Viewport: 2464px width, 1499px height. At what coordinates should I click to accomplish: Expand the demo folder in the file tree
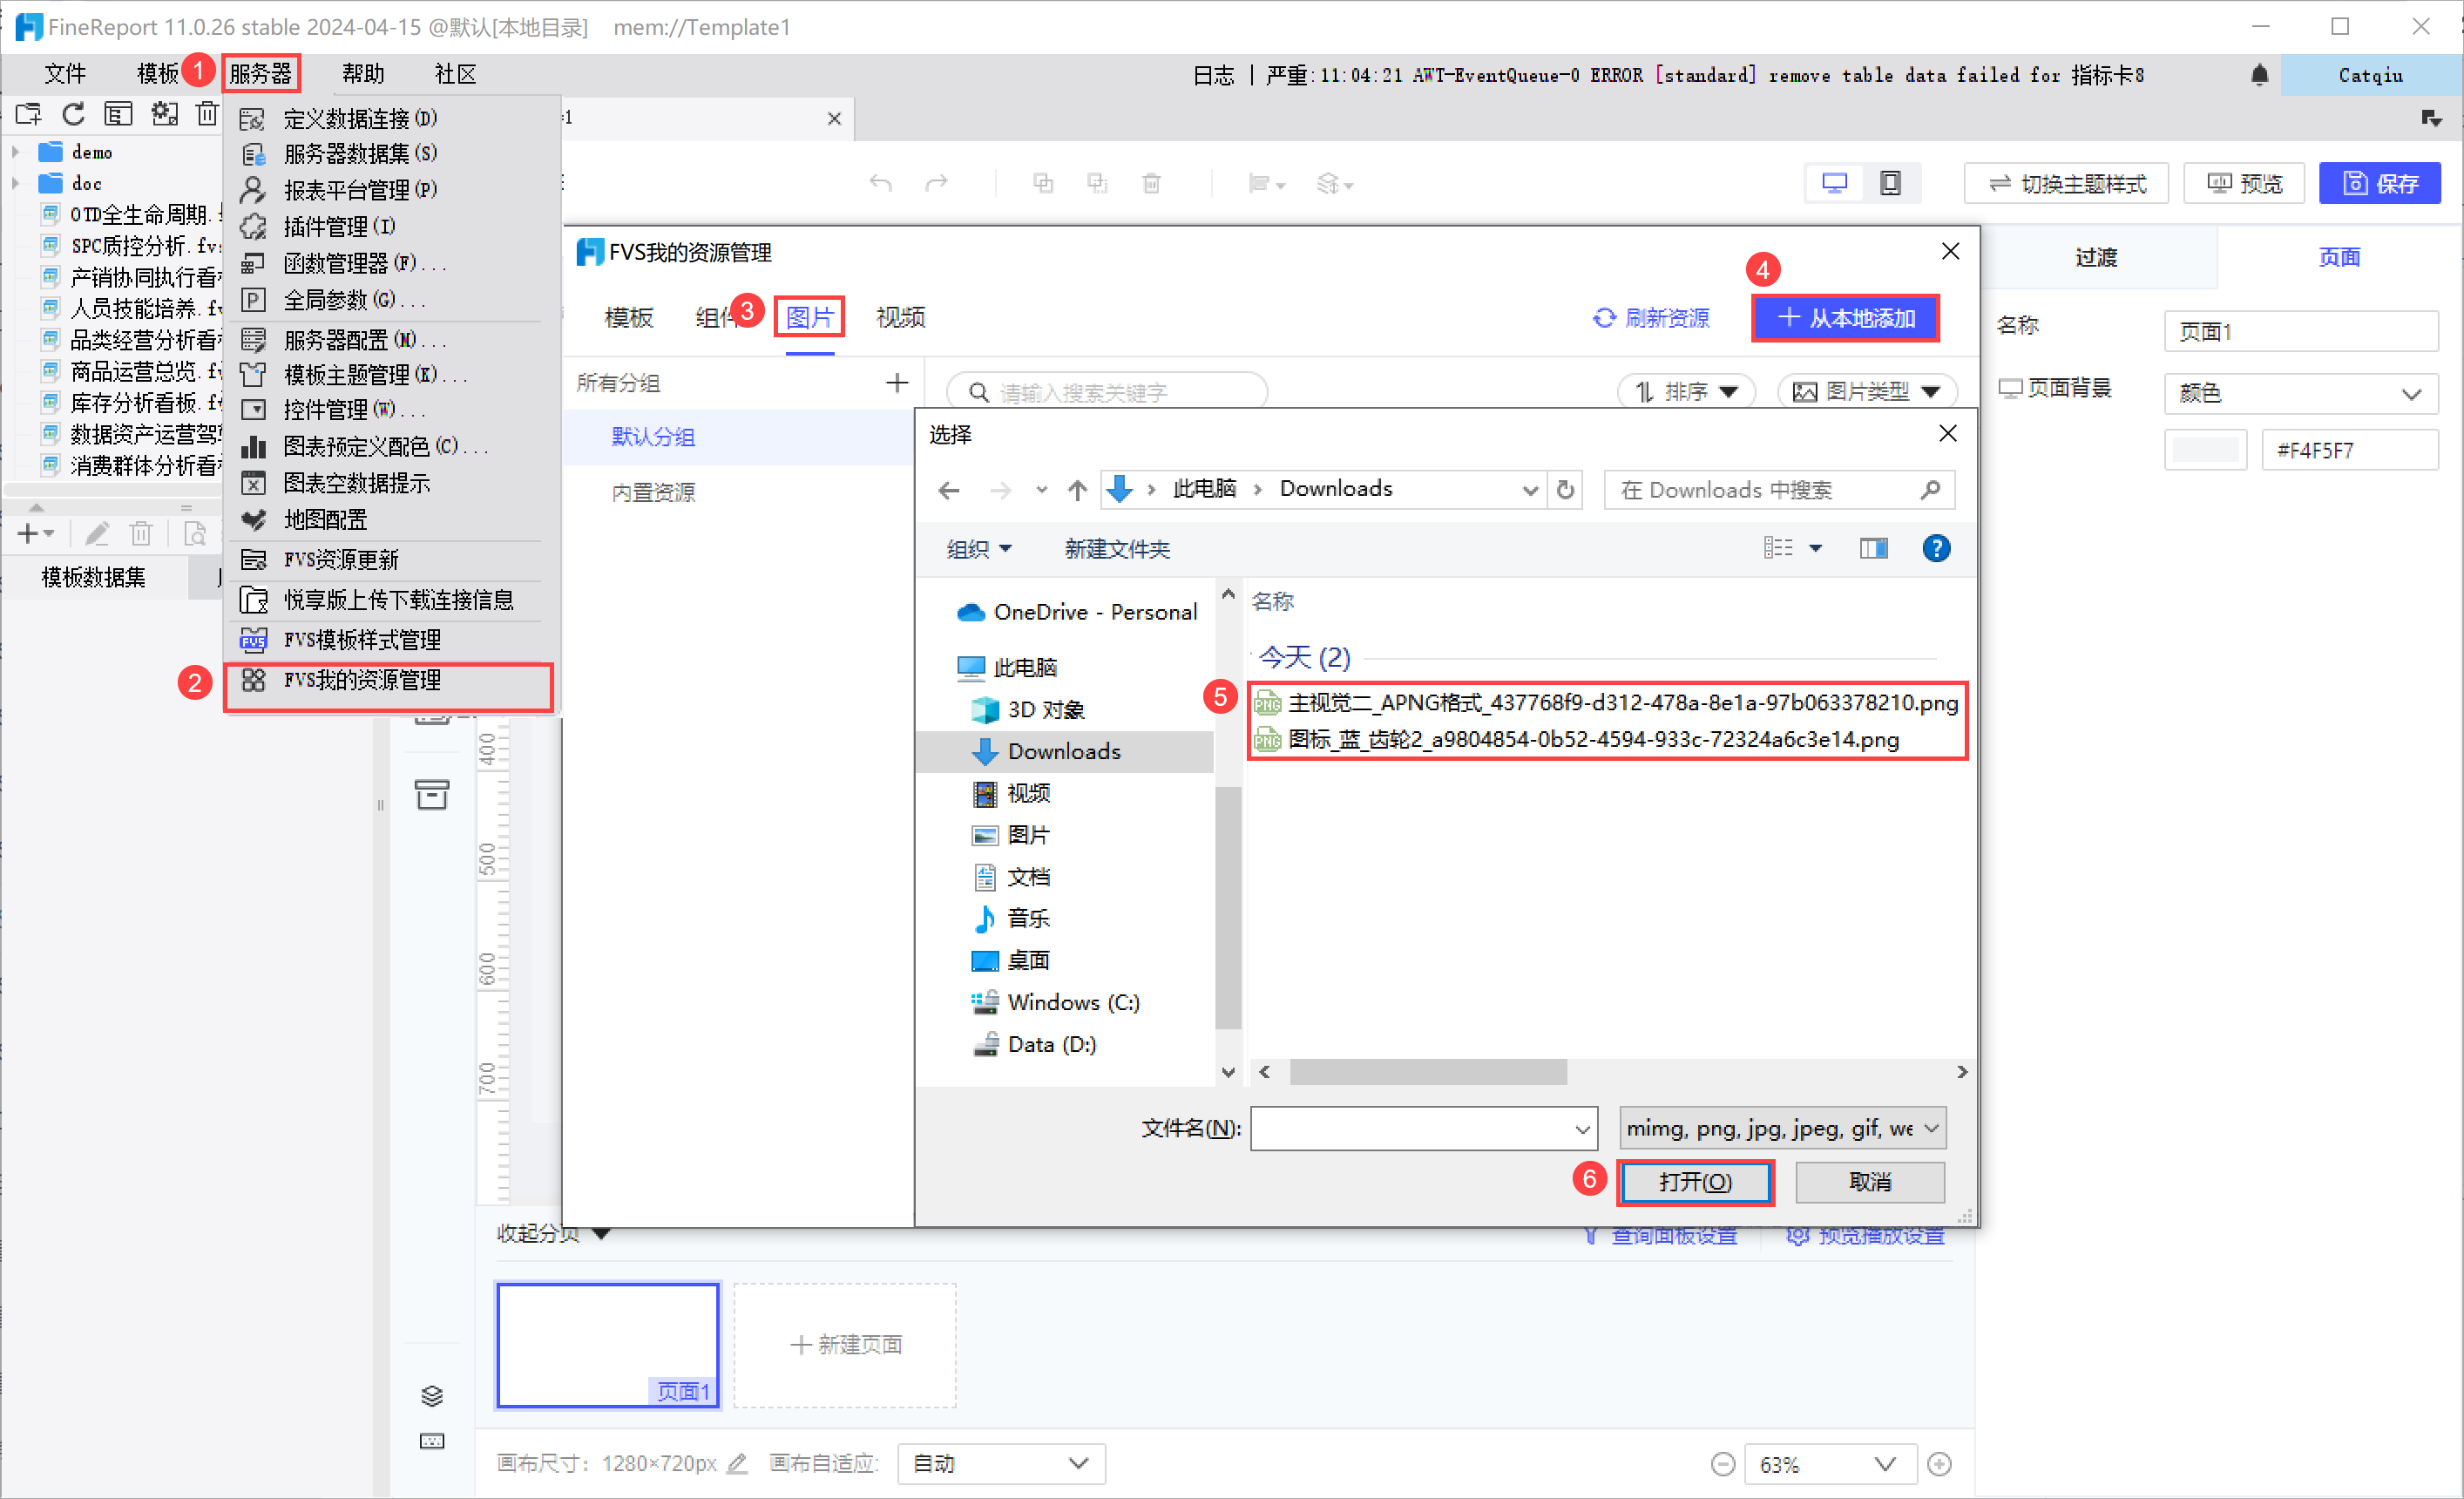(15, 152)
